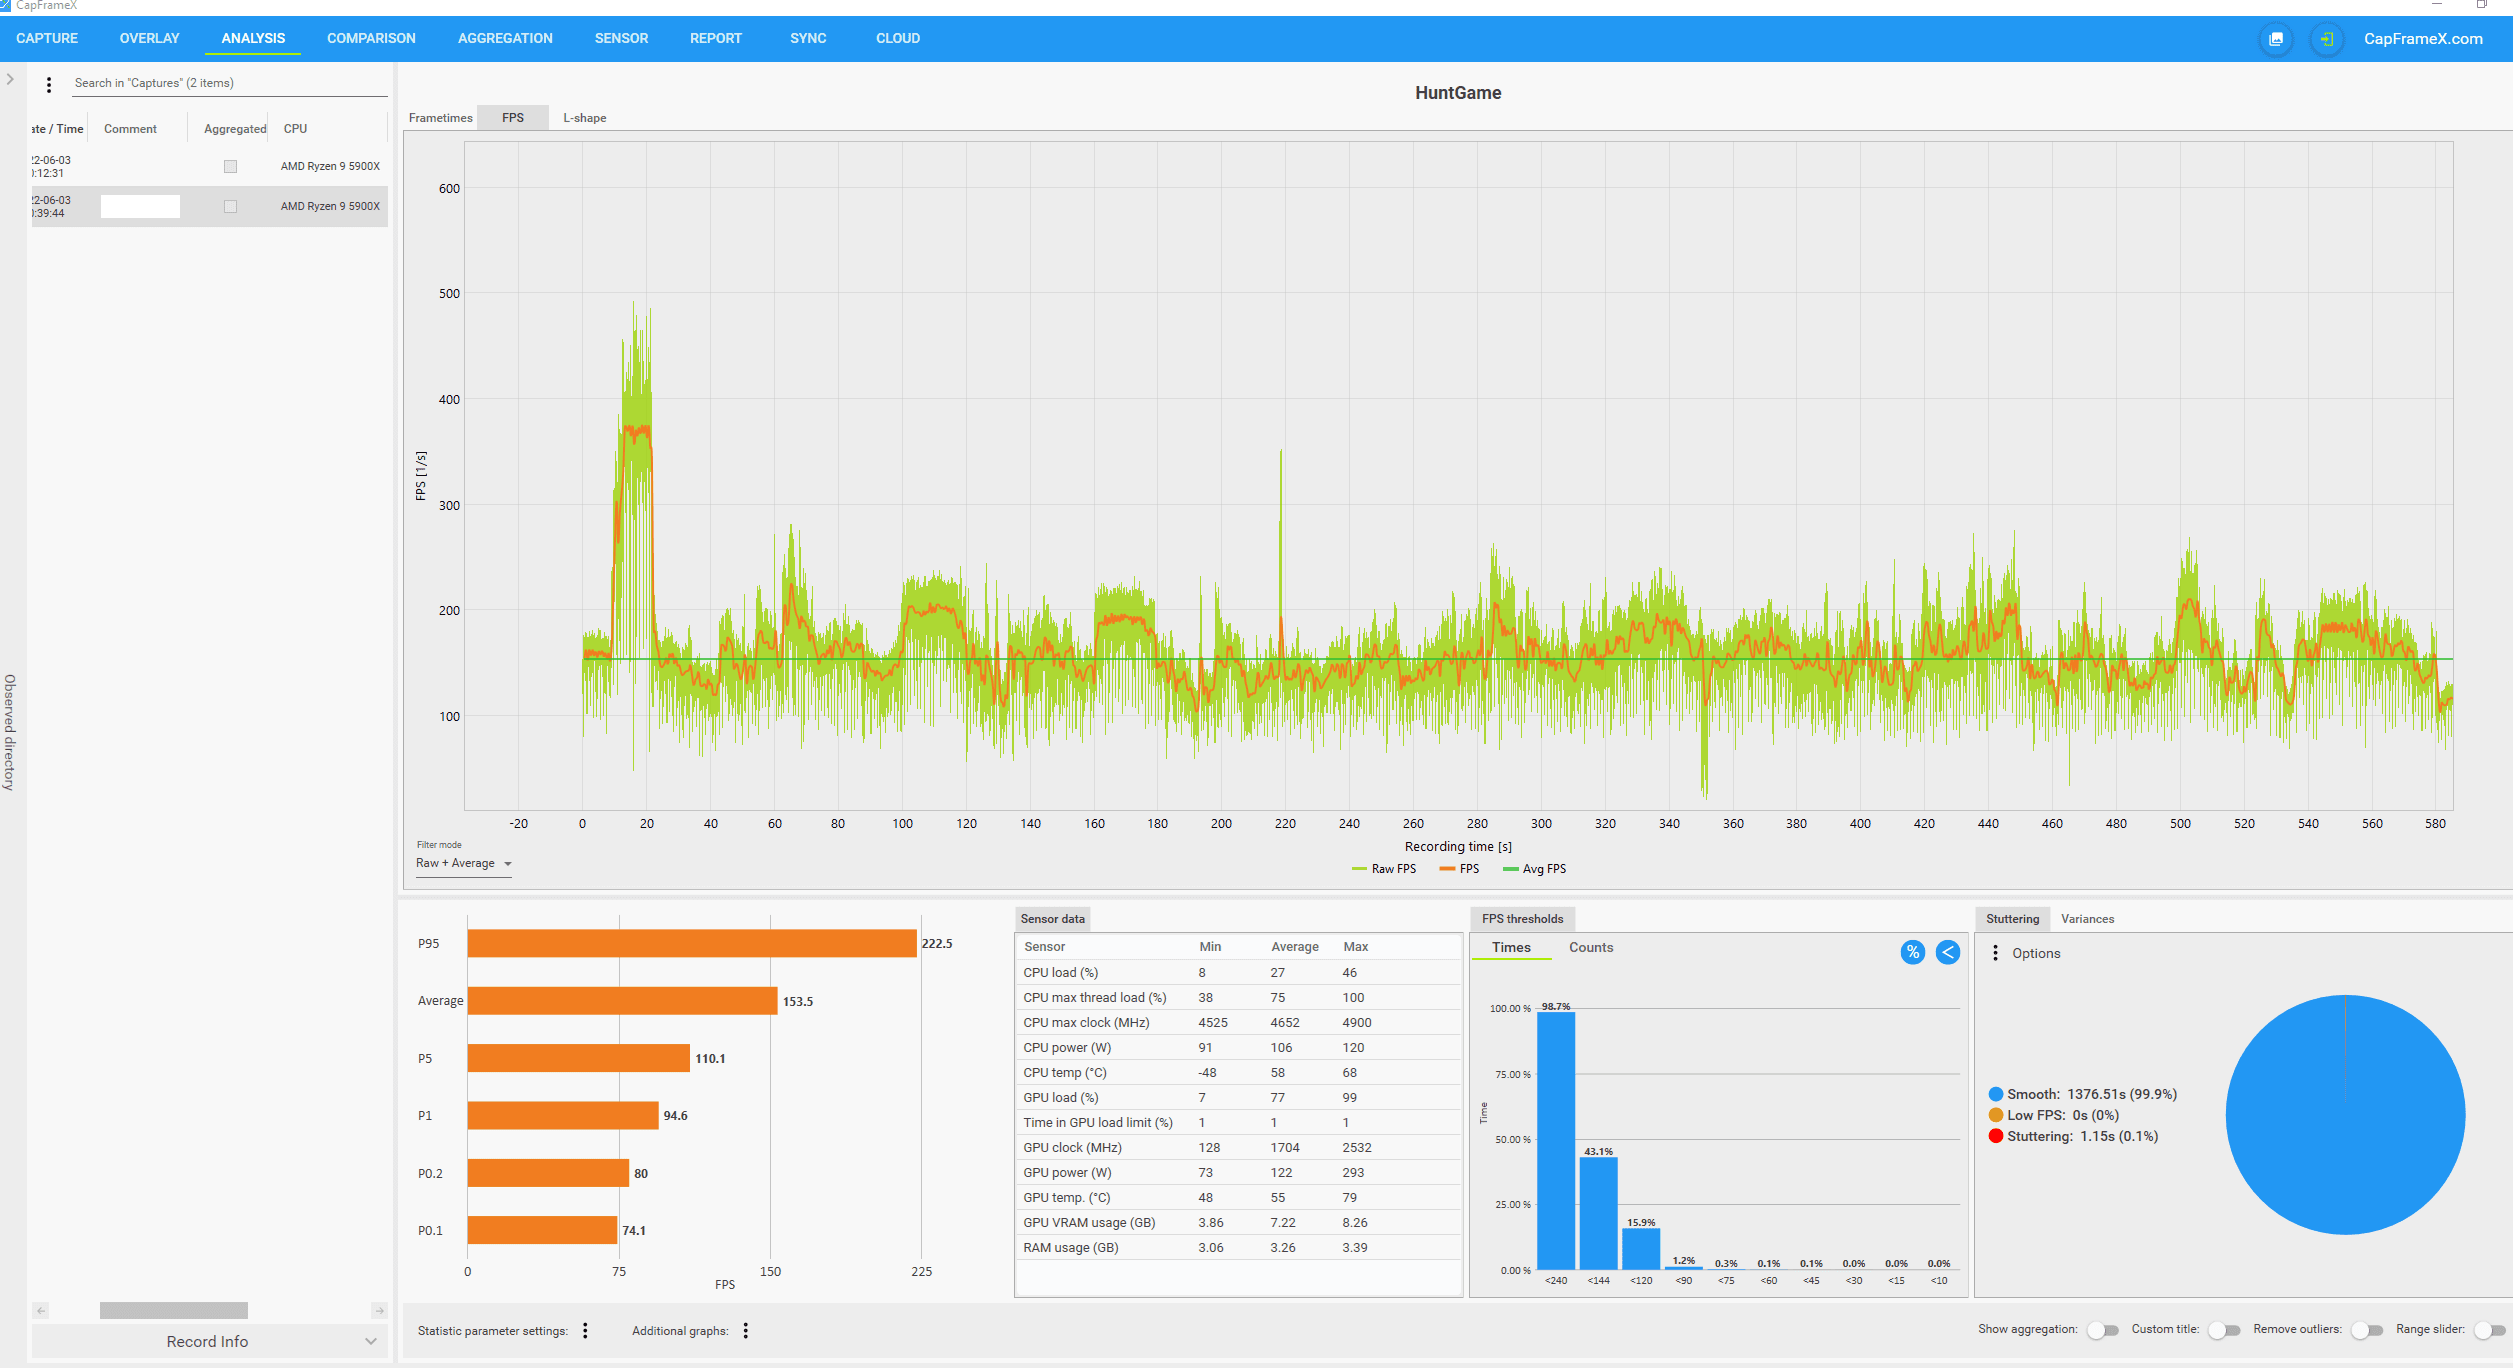Image resolution: width=2513 pixels, height=1368 pixels.
Task: Visit the CapFrameX.com link
Action: point(2423,39)
